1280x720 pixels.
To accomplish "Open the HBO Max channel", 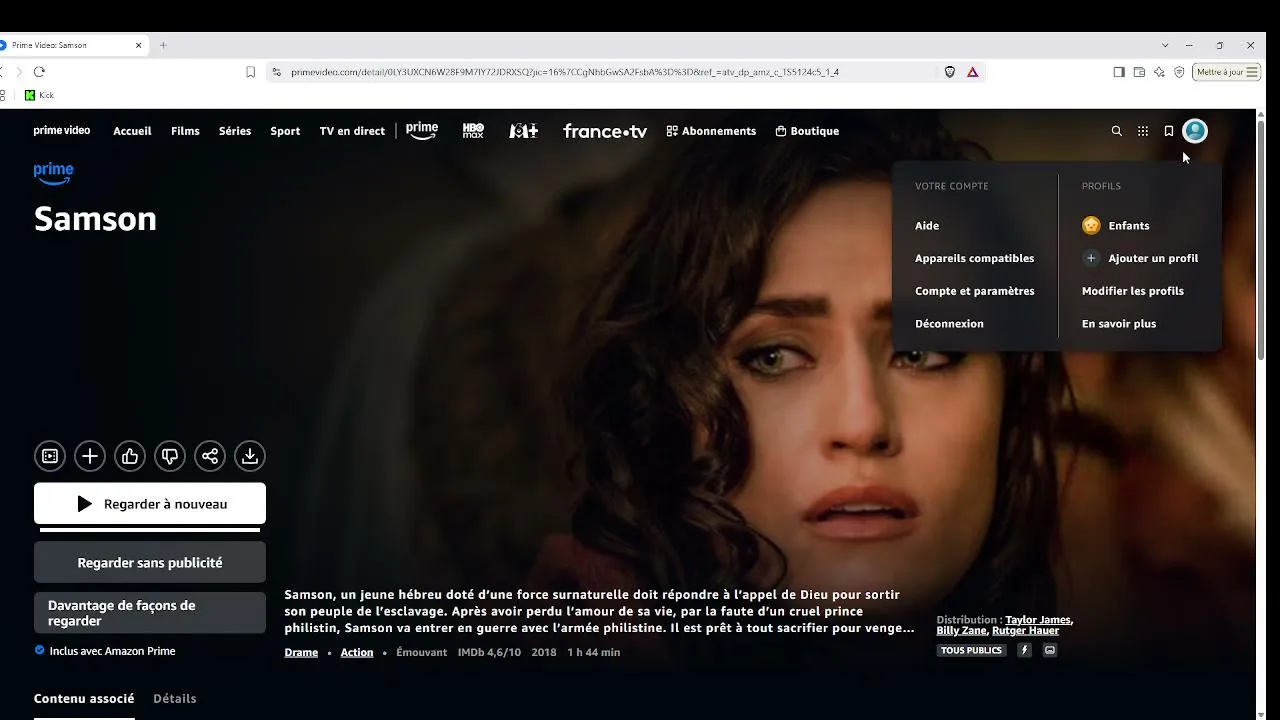I will coord(473,131).
